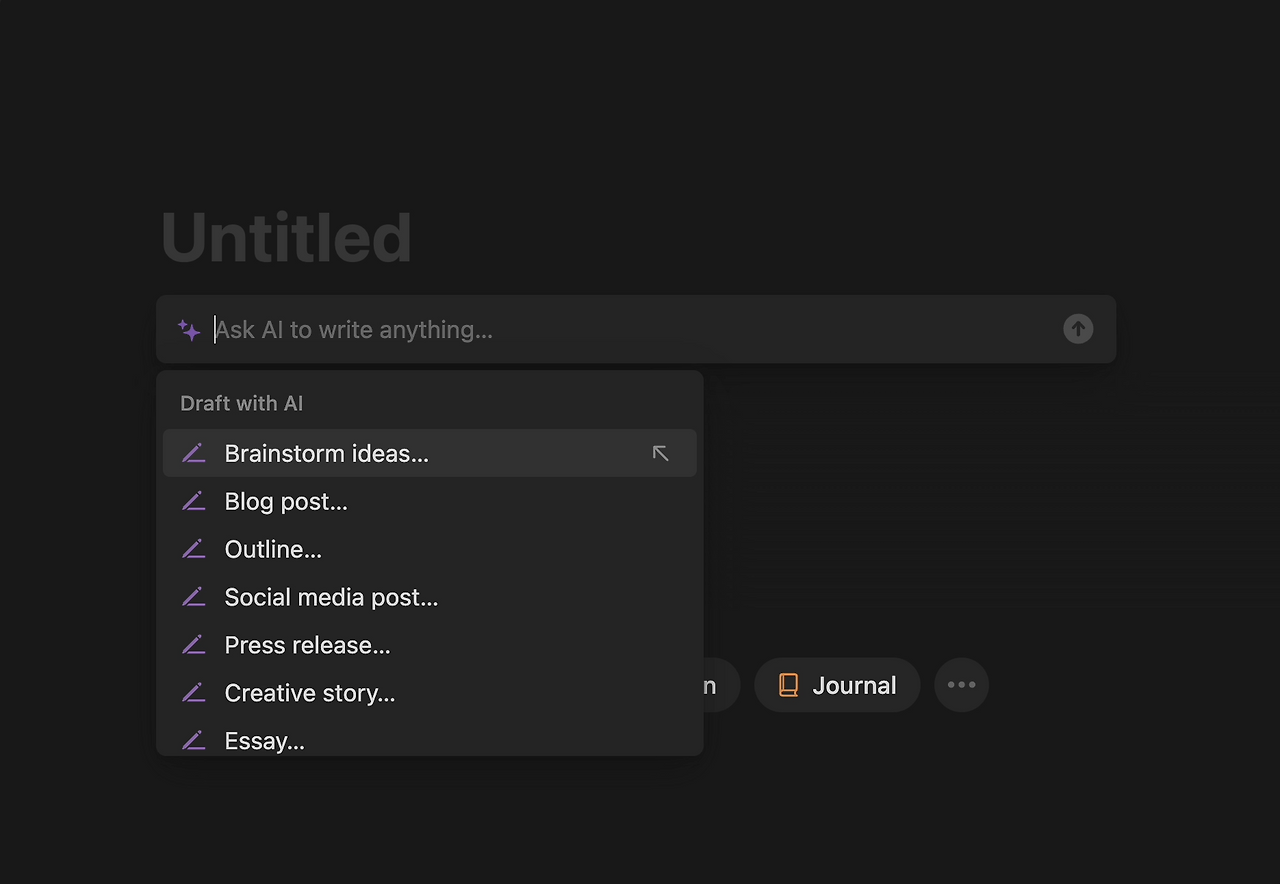The image size is (1280, 884).
Task: Select the Essay draft option
Action: coord(264,741)
